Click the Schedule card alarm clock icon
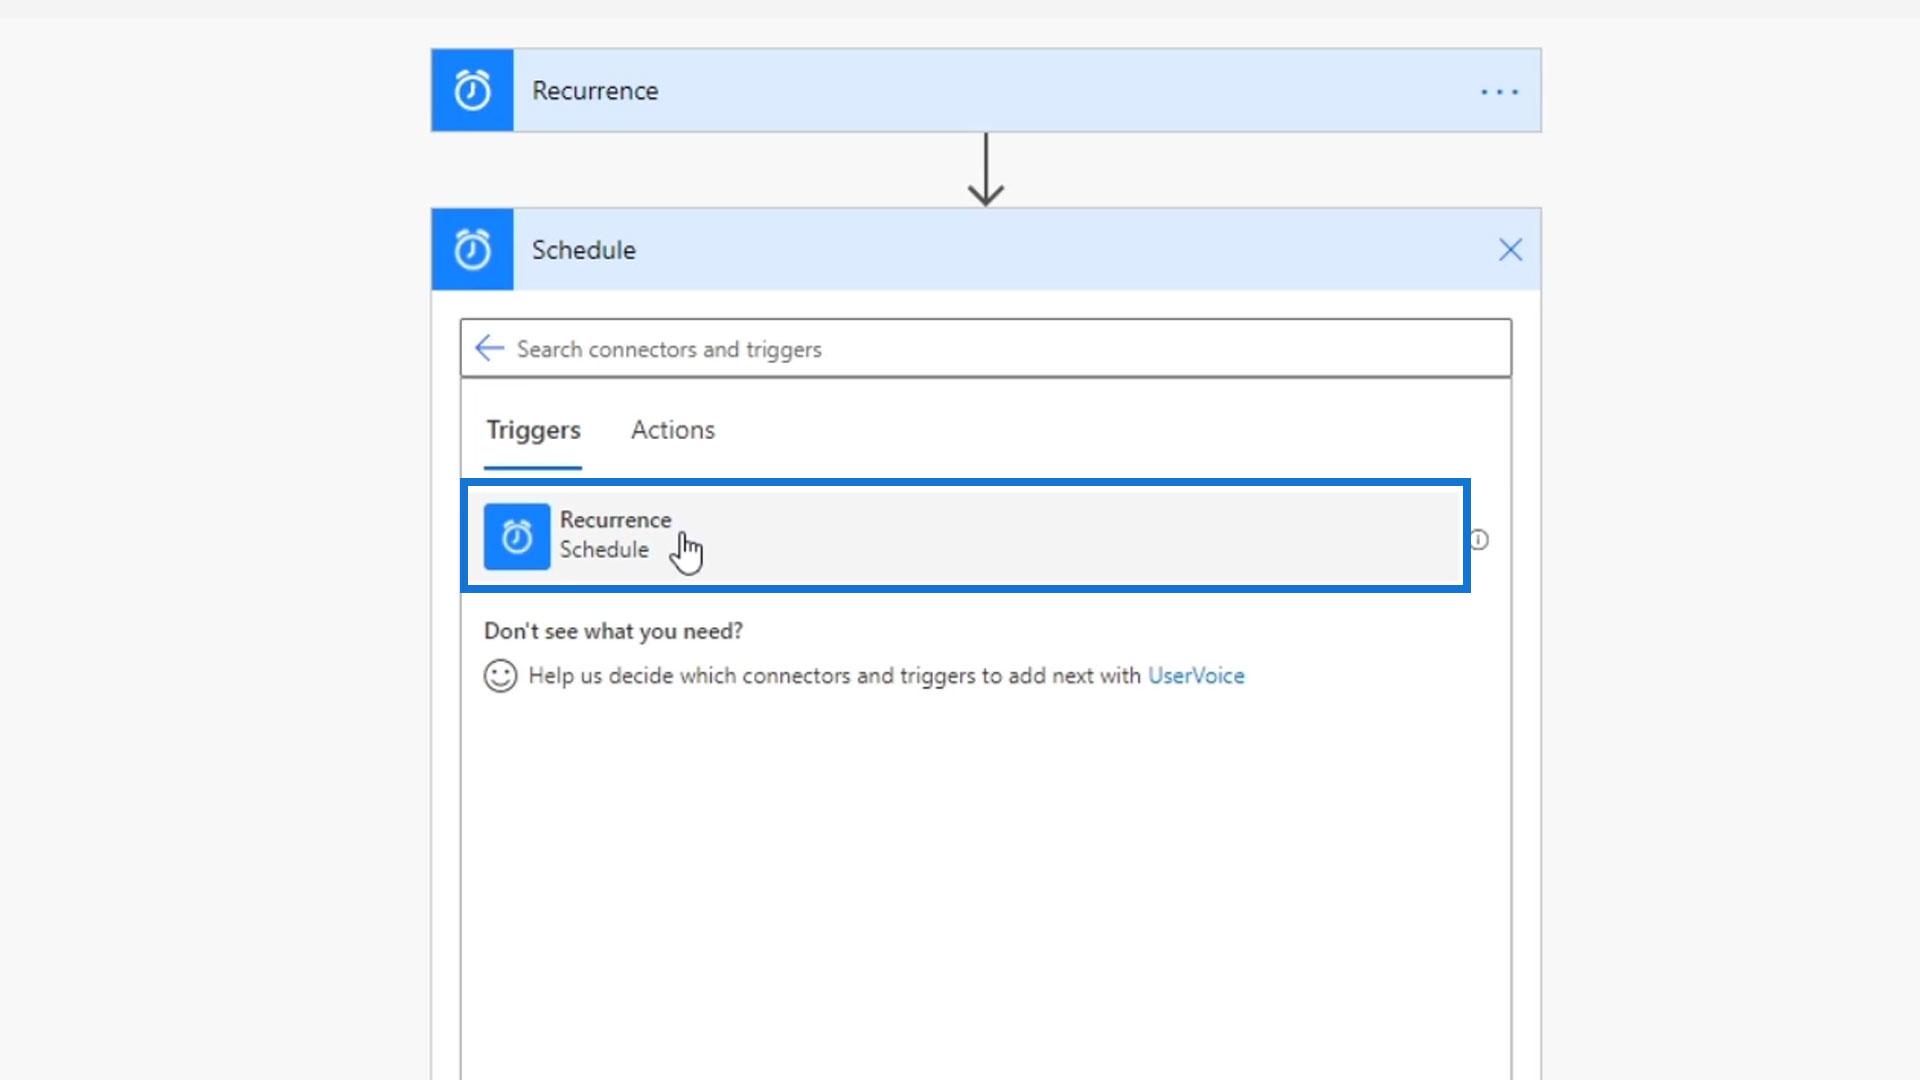1920x1080 pixels. point(472,250)
